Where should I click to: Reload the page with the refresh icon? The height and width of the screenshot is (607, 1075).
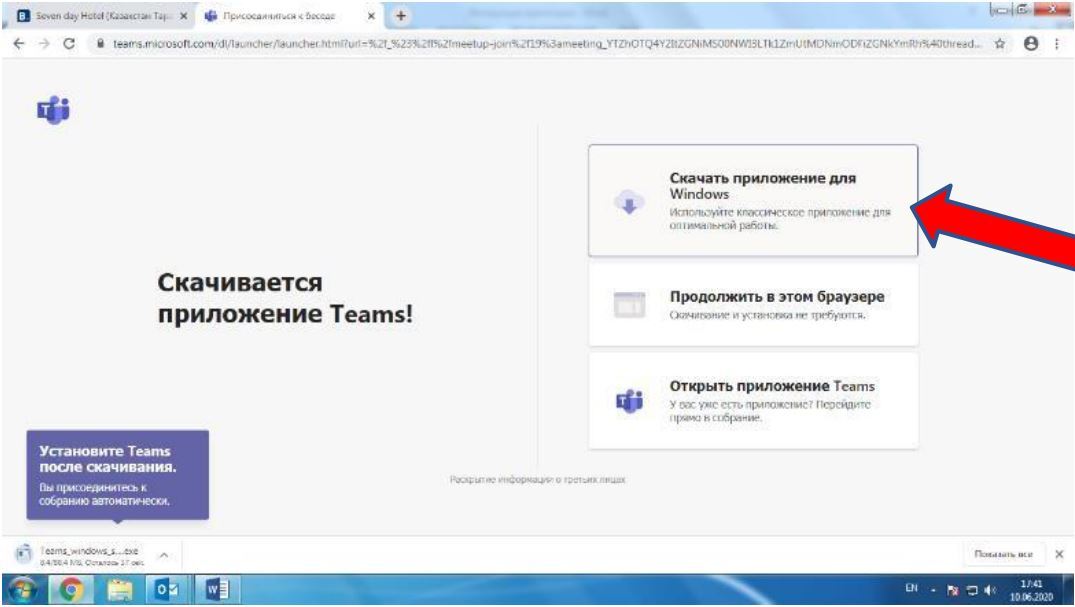click(69, 43)
